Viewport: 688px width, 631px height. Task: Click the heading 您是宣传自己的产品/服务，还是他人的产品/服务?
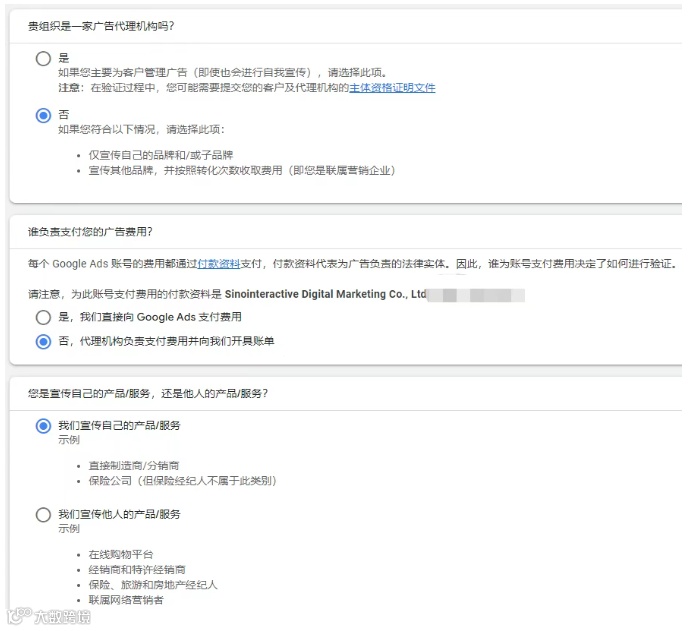148,394
